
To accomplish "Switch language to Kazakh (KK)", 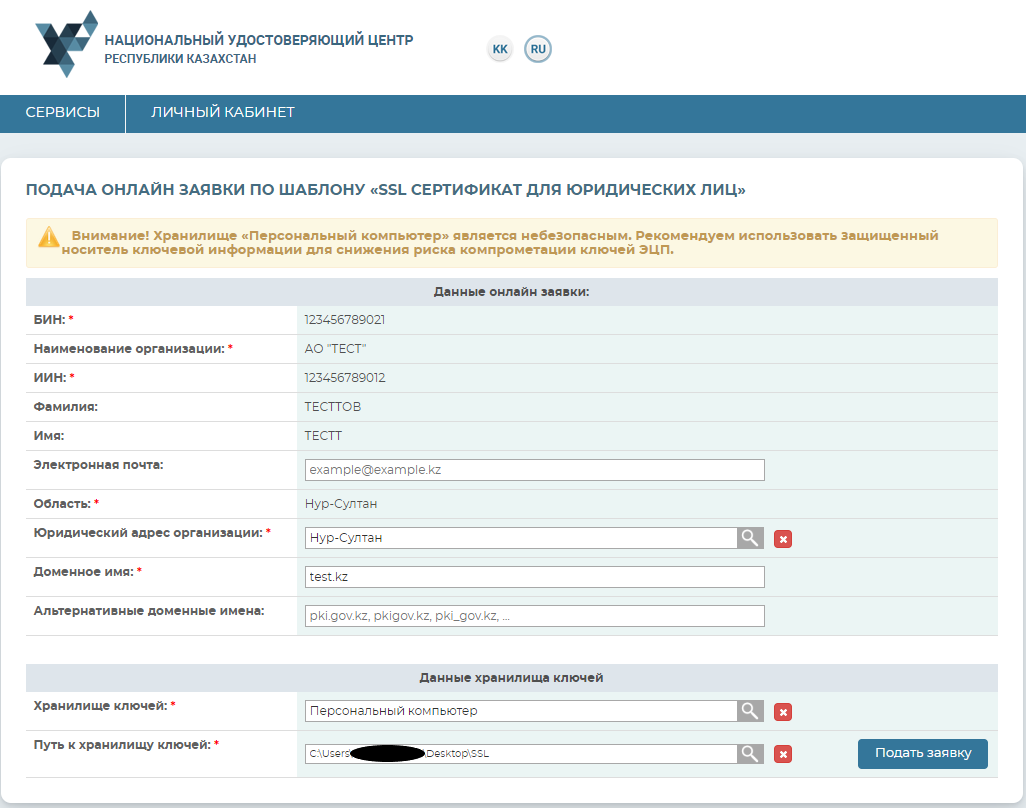I will 500,49.
